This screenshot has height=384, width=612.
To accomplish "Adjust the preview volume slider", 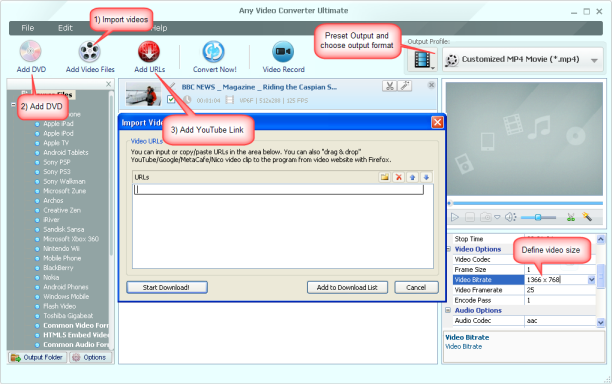I will point(538,217).
